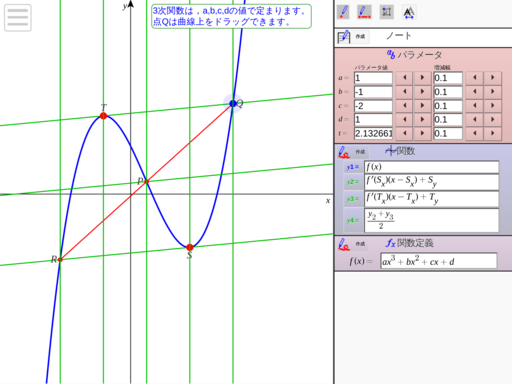Click the f(x) definition input field
512x384 pixels.
pyautogui.click(x=439, y=261)
